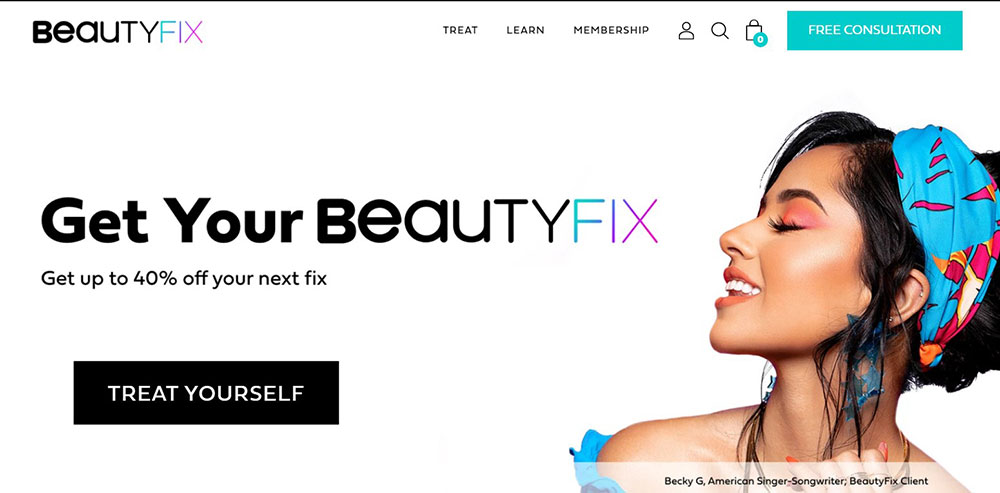Click the black TREAT YOURSELF button
Screen dimensions: 1000x493
[x=206, y=393]
